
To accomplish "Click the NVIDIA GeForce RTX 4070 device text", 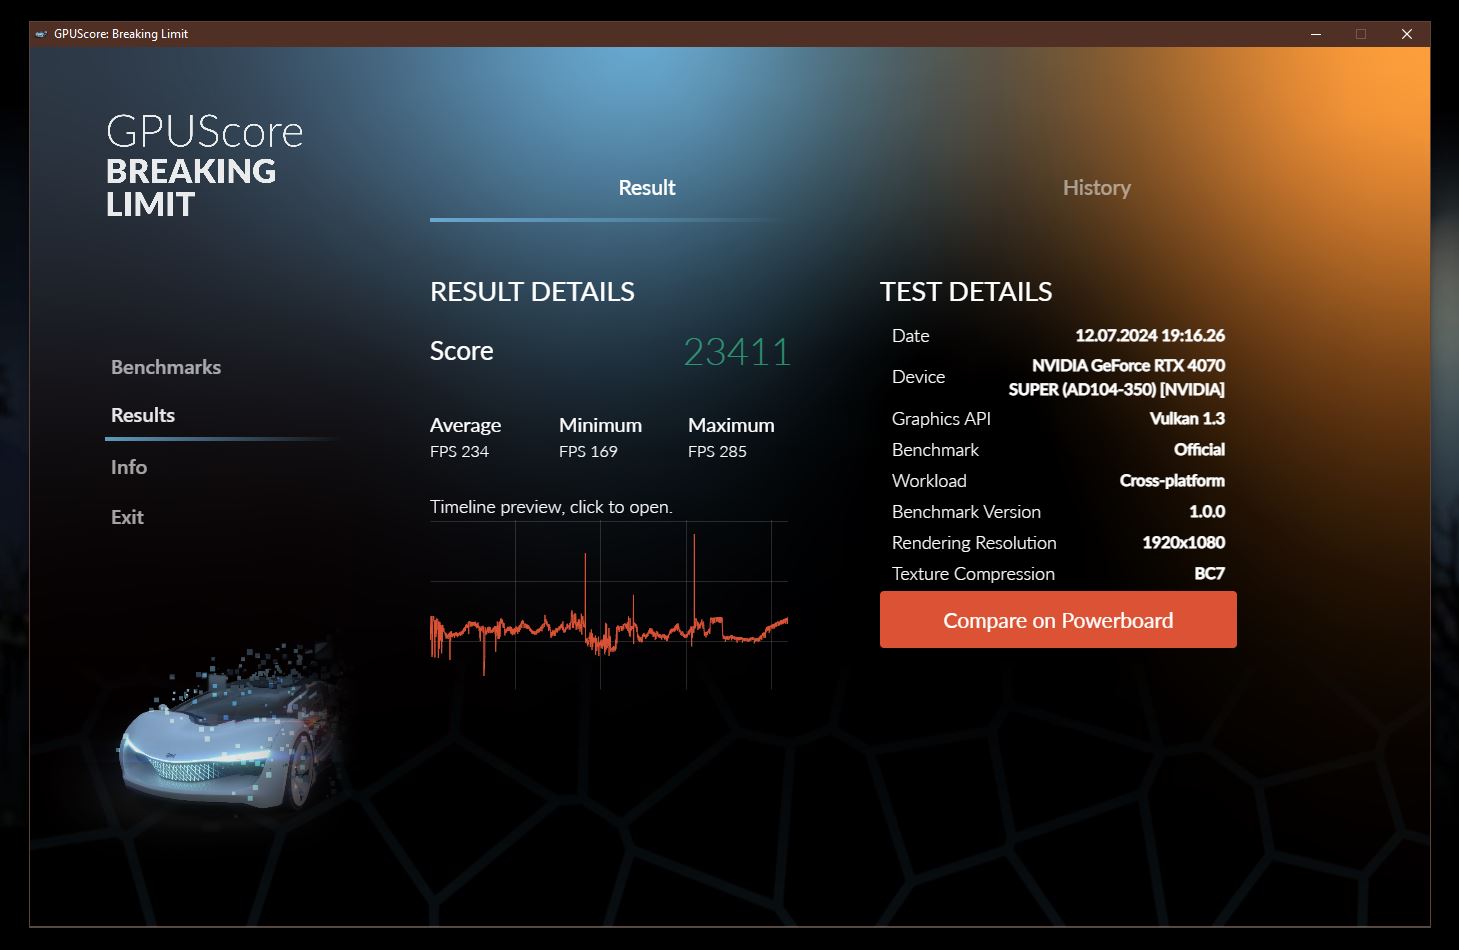I will (x=1117, y=377).
